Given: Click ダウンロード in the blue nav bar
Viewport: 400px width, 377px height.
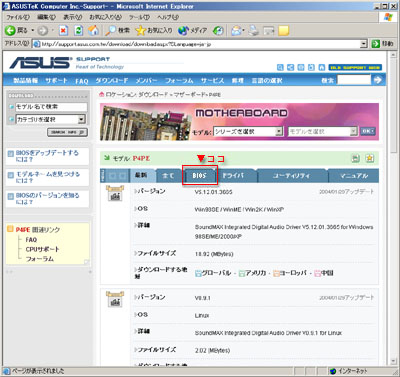Looking at the screenshot, I should [x=112, y=81].
